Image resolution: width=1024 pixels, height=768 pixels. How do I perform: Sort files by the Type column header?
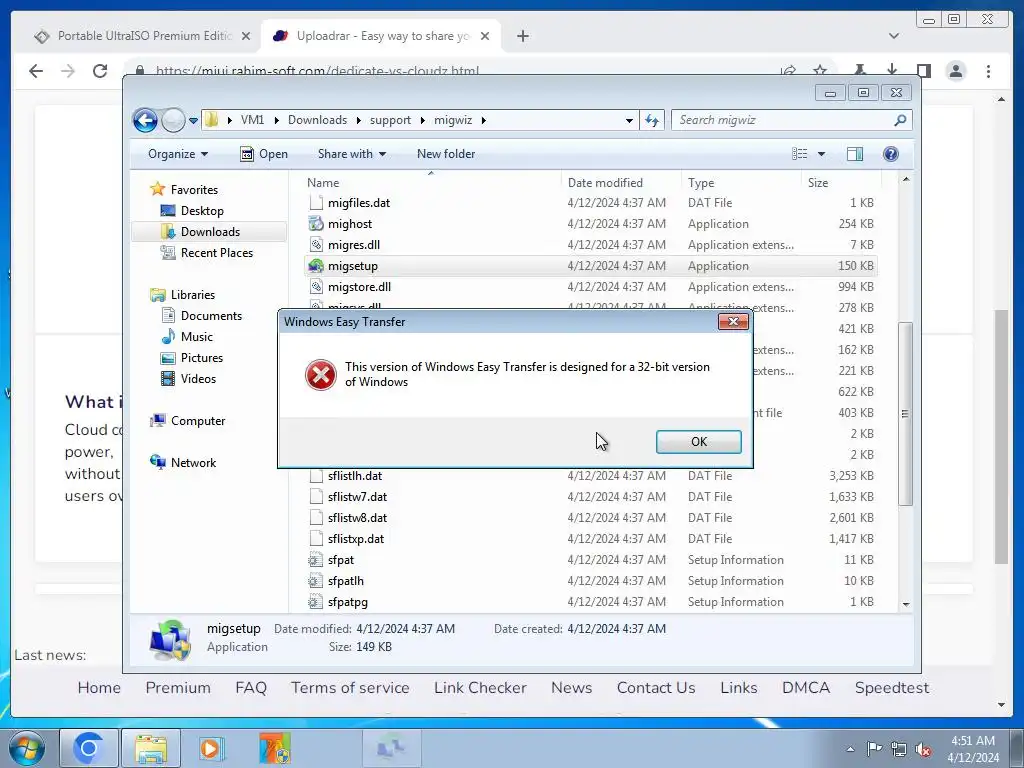click(x=701, y=183)
